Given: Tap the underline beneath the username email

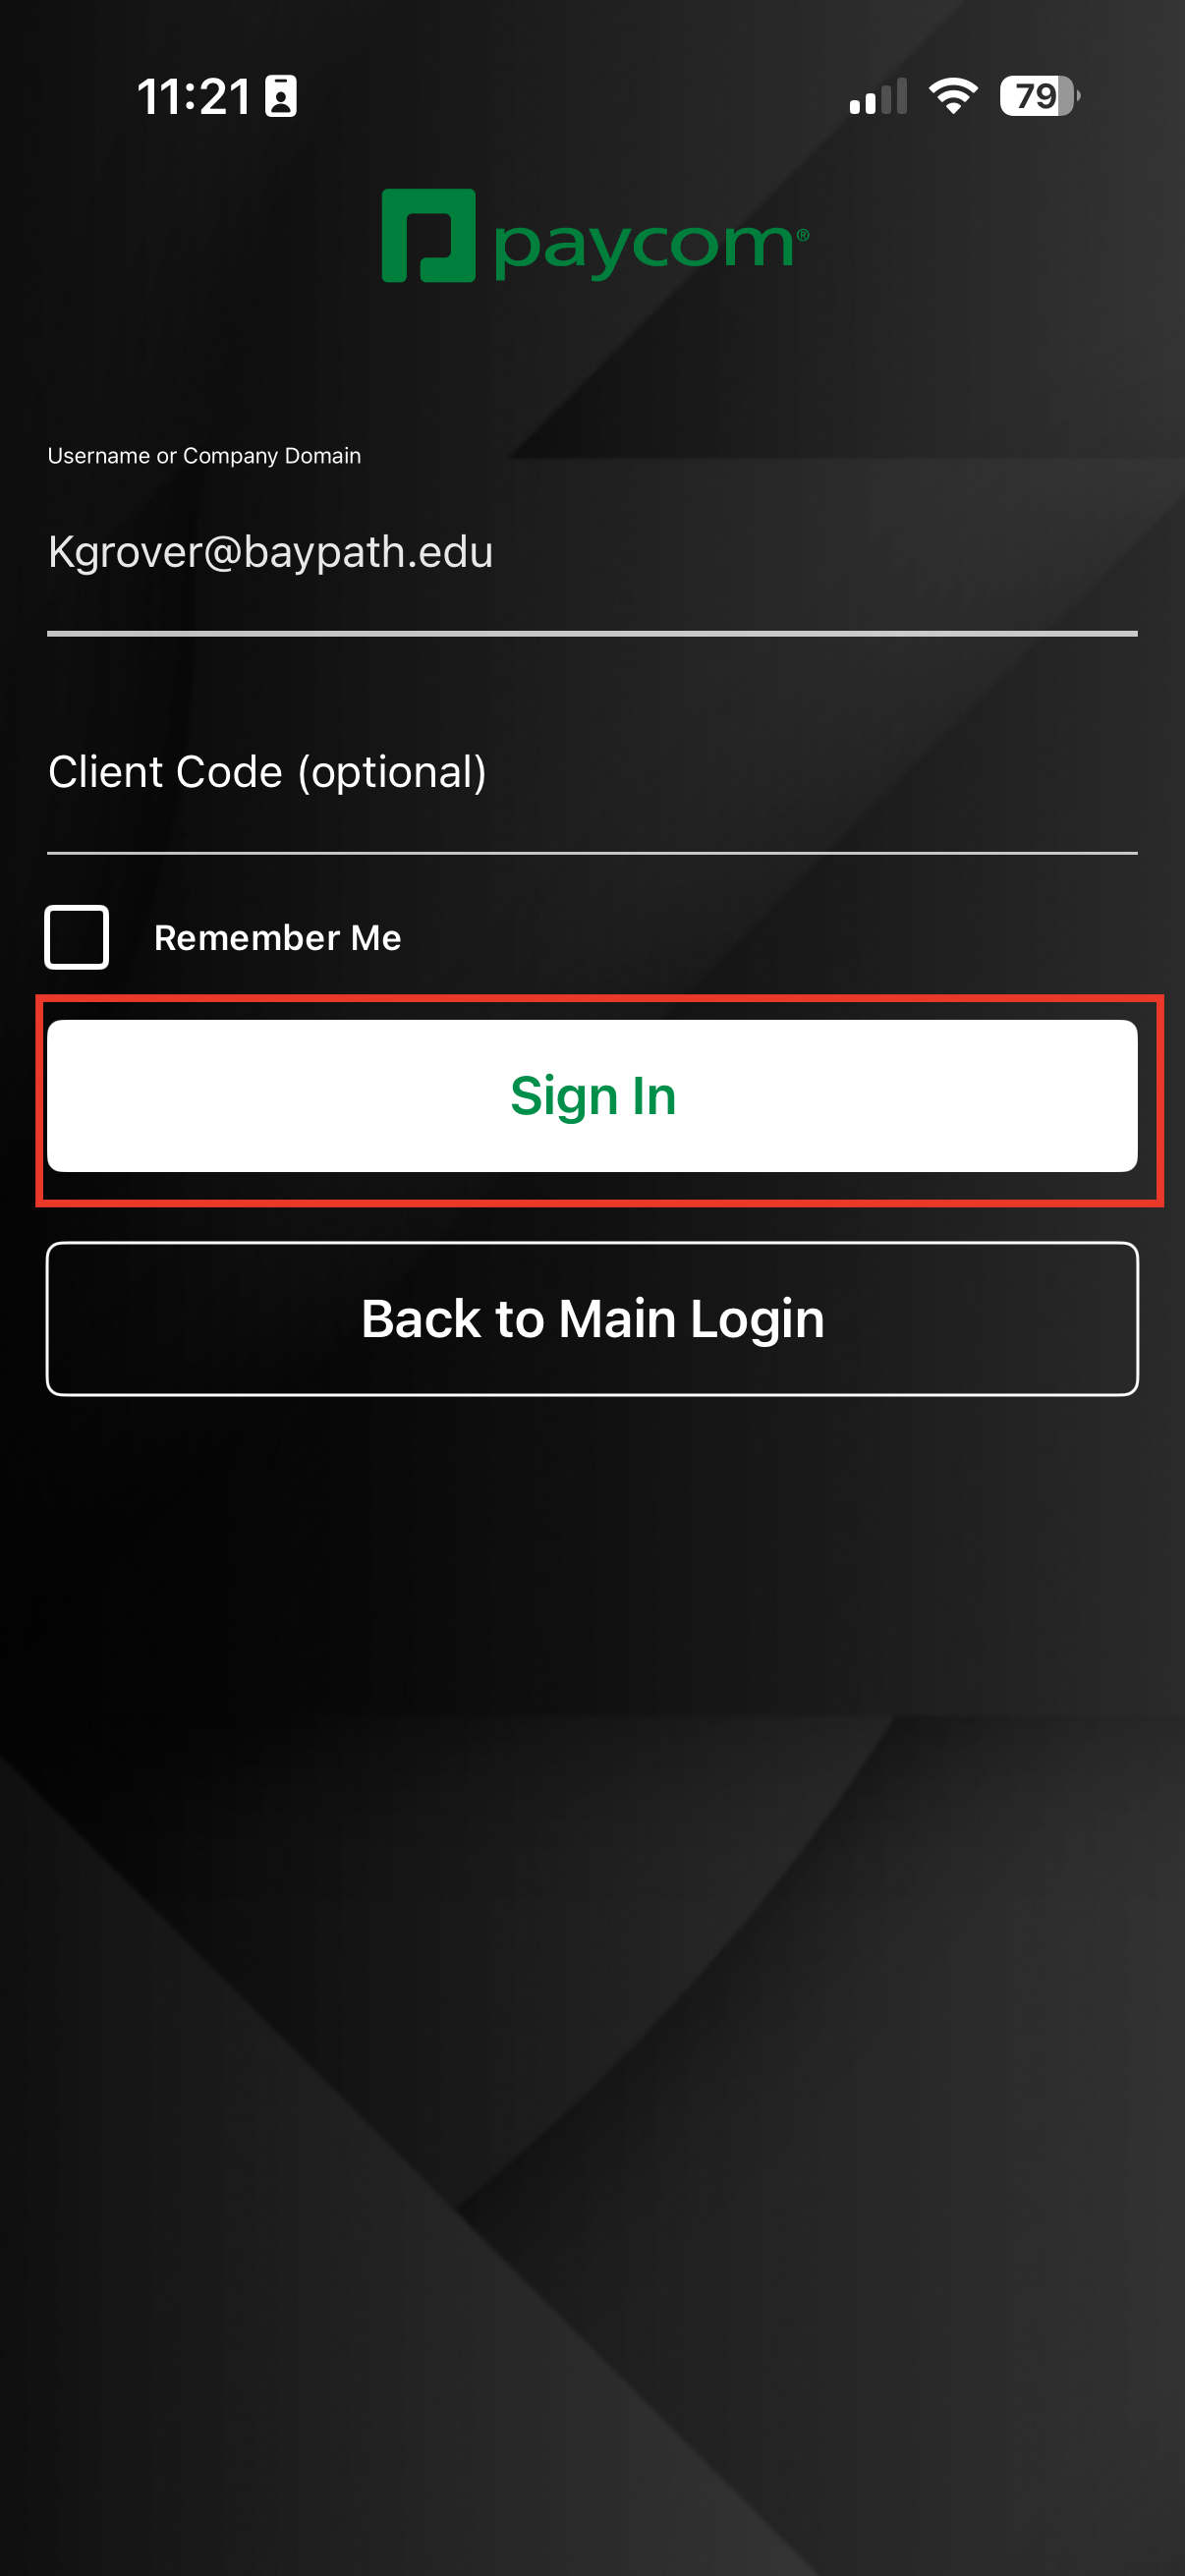Looking at the screenshot, I should pyautogui.click(x=592, y=633).
